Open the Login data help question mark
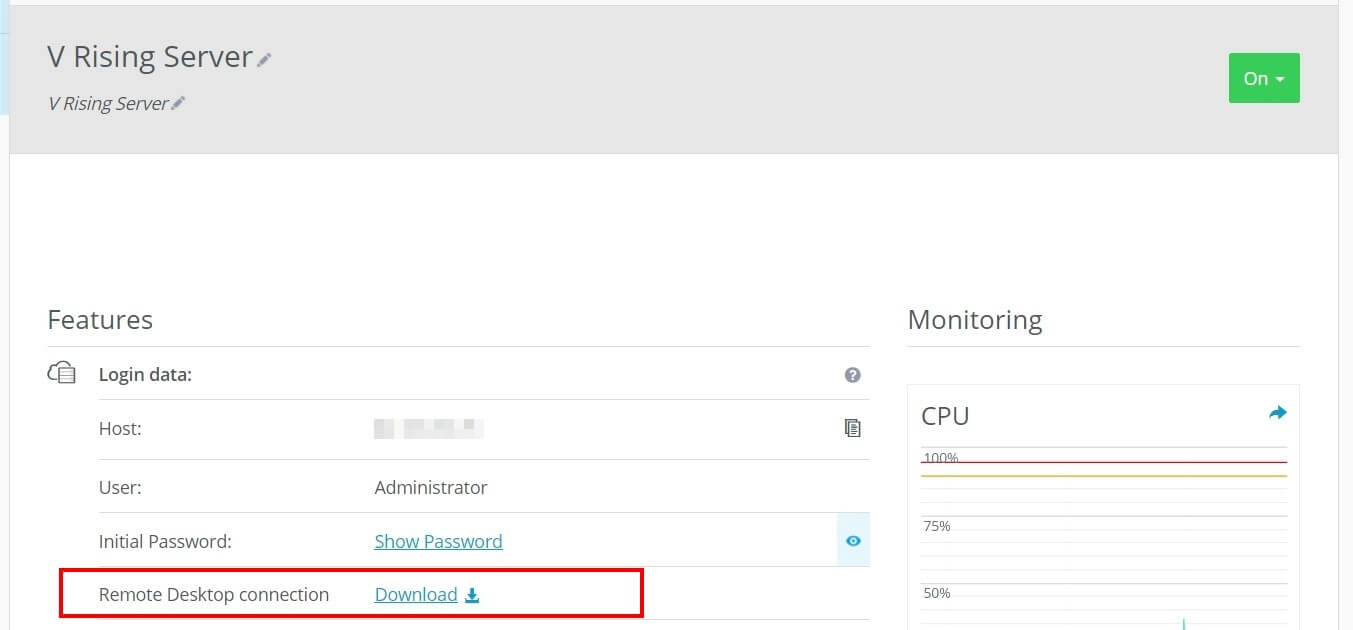 852,375
